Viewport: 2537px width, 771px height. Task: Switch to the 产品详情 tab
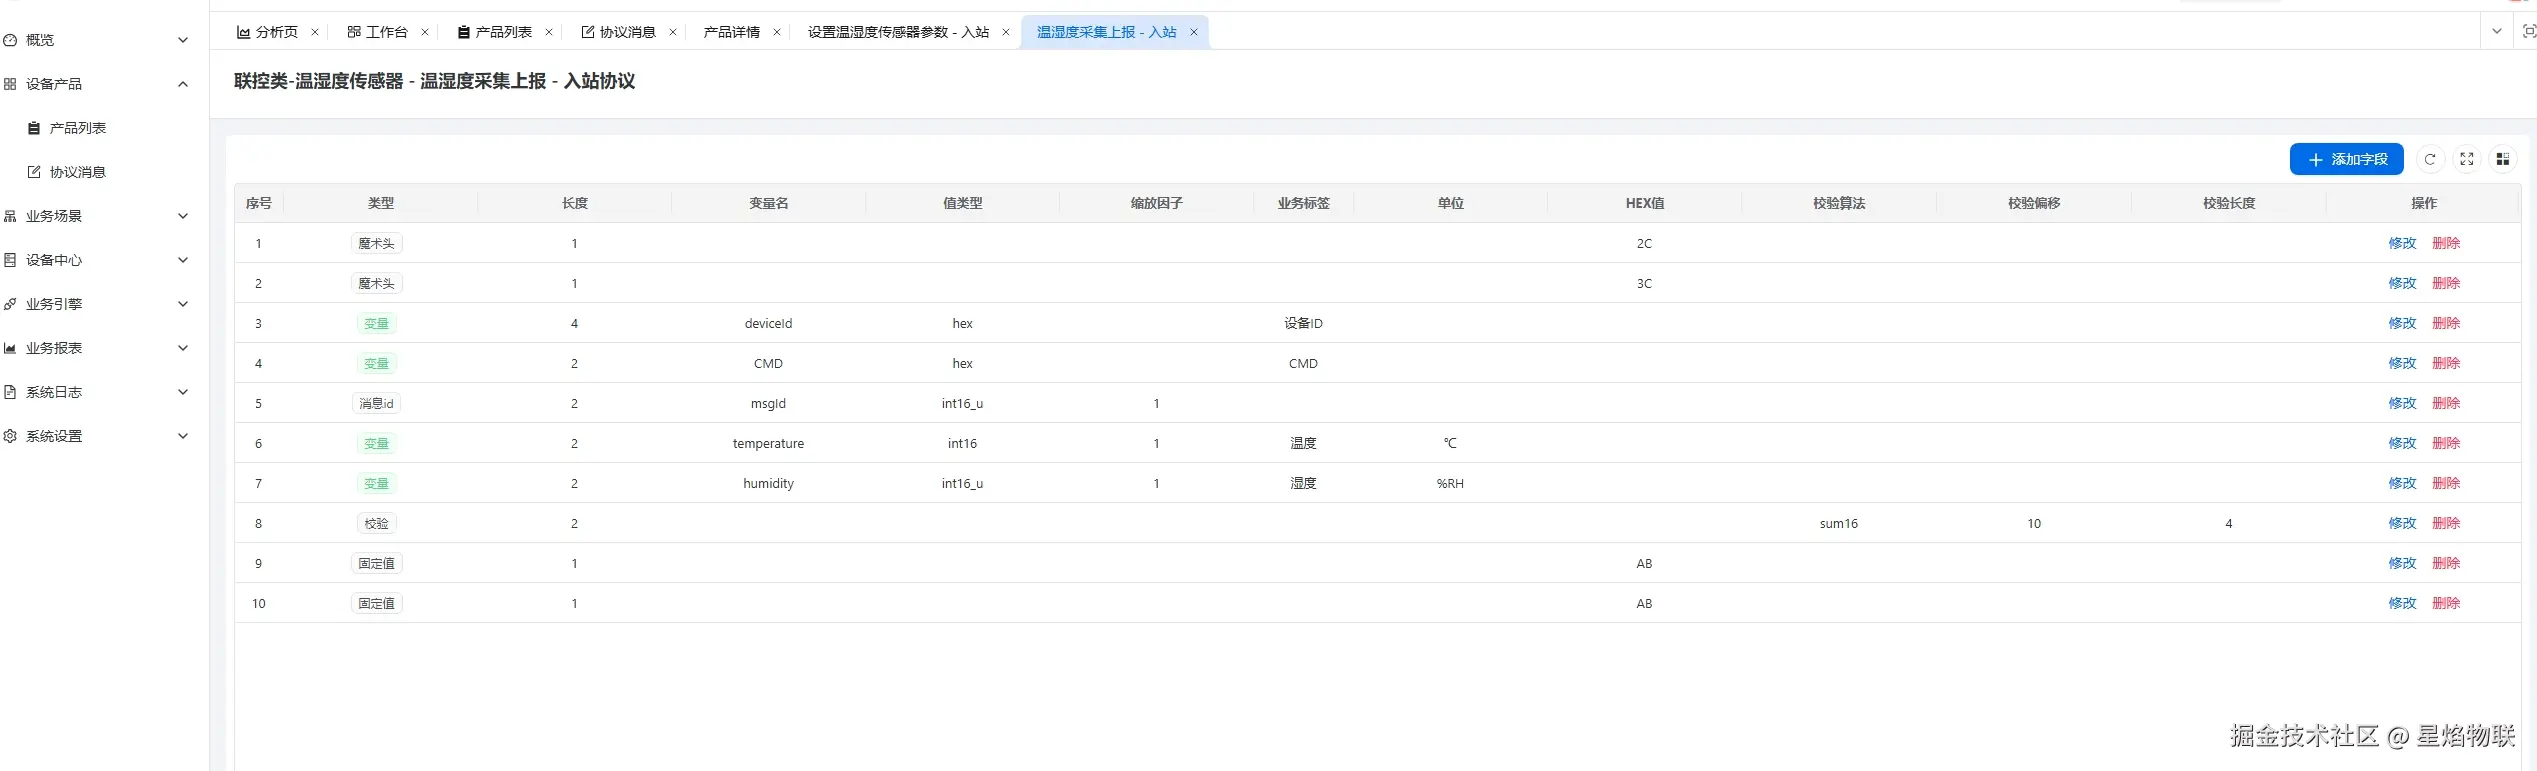tap(731, 32)
